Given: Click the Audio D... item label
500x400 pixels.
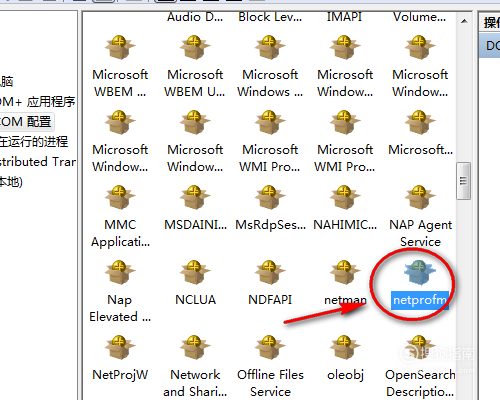Looking at the screenshot, I should pyautogui.click(x=195, y=17).
